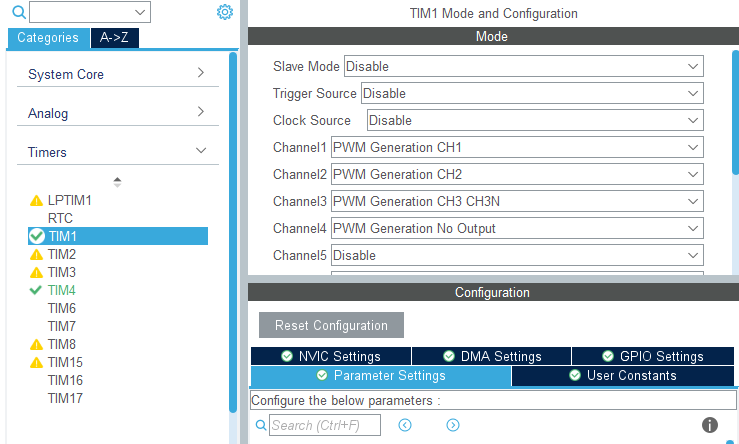
Task: Open the GPIO Settings tab
Action: pyautogui.click(x=653, y=356)
